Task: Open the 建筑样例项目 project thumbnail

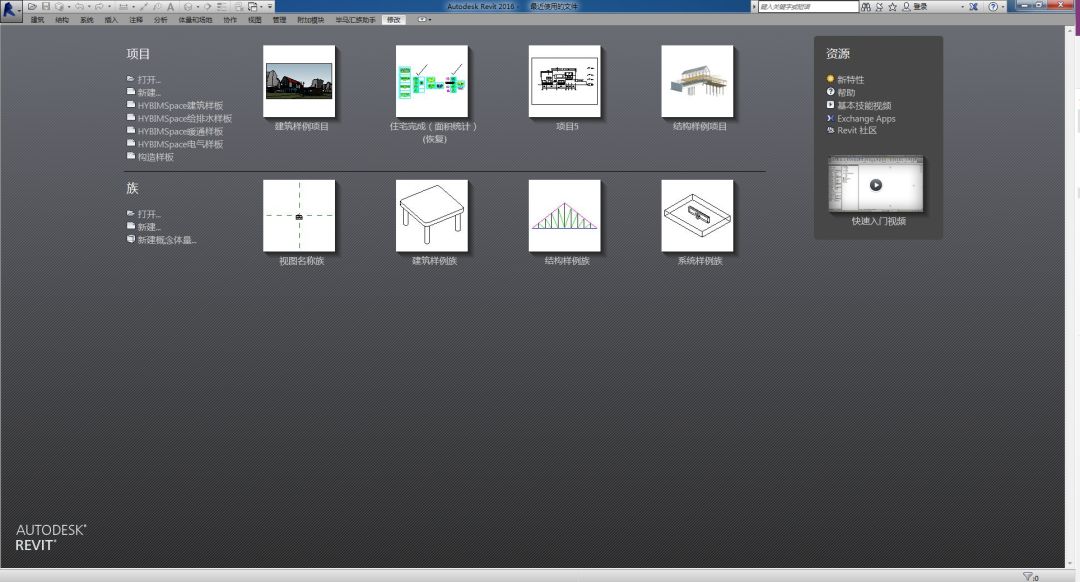Action: coord(300,81)
